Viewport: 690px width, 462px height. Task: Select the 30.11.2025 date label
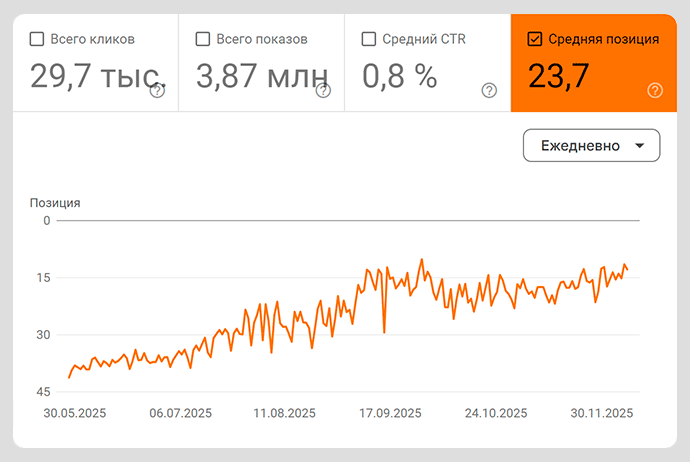602,412
